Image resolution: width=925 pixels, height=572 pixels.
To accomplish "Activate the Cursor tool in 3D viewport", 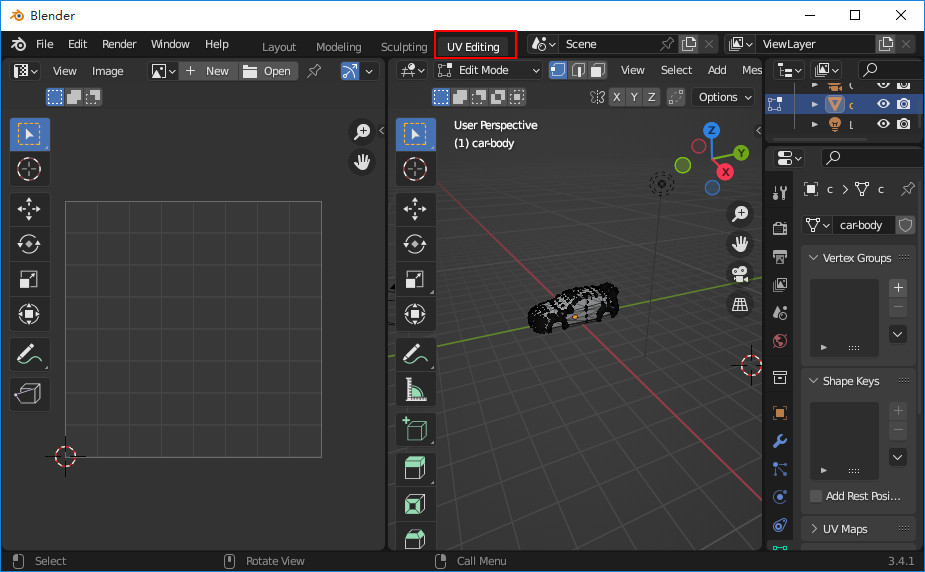I will pyautogui.click(x=415, y=170).
